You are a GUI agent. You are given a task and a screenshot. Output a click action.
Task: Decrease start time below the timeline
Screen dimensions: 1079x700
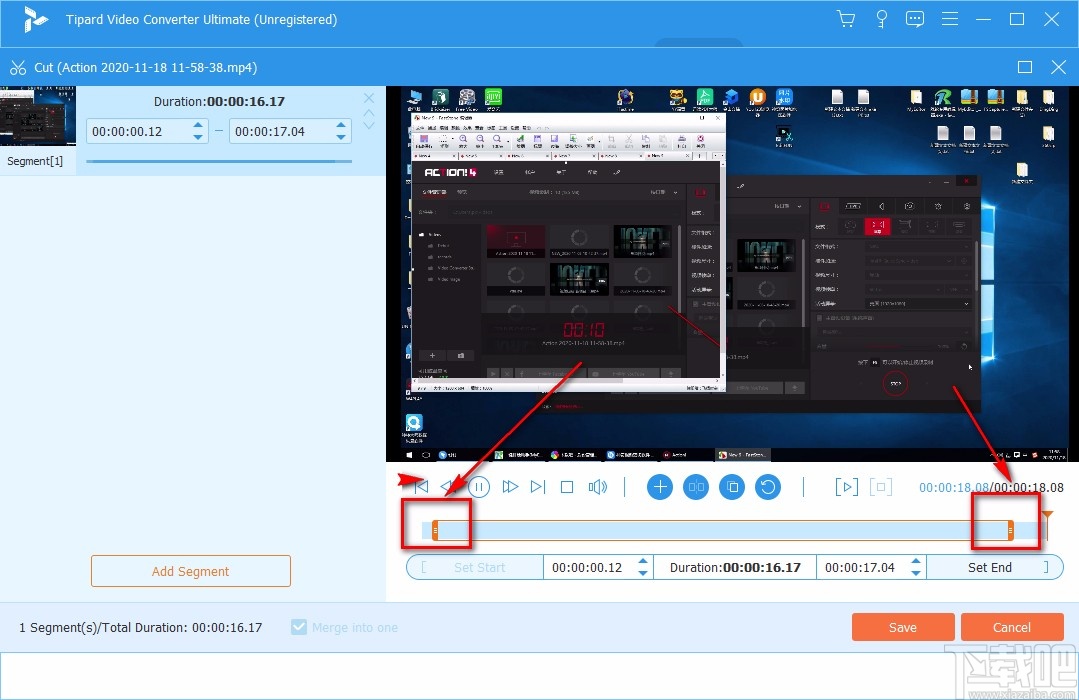[643, 573]
